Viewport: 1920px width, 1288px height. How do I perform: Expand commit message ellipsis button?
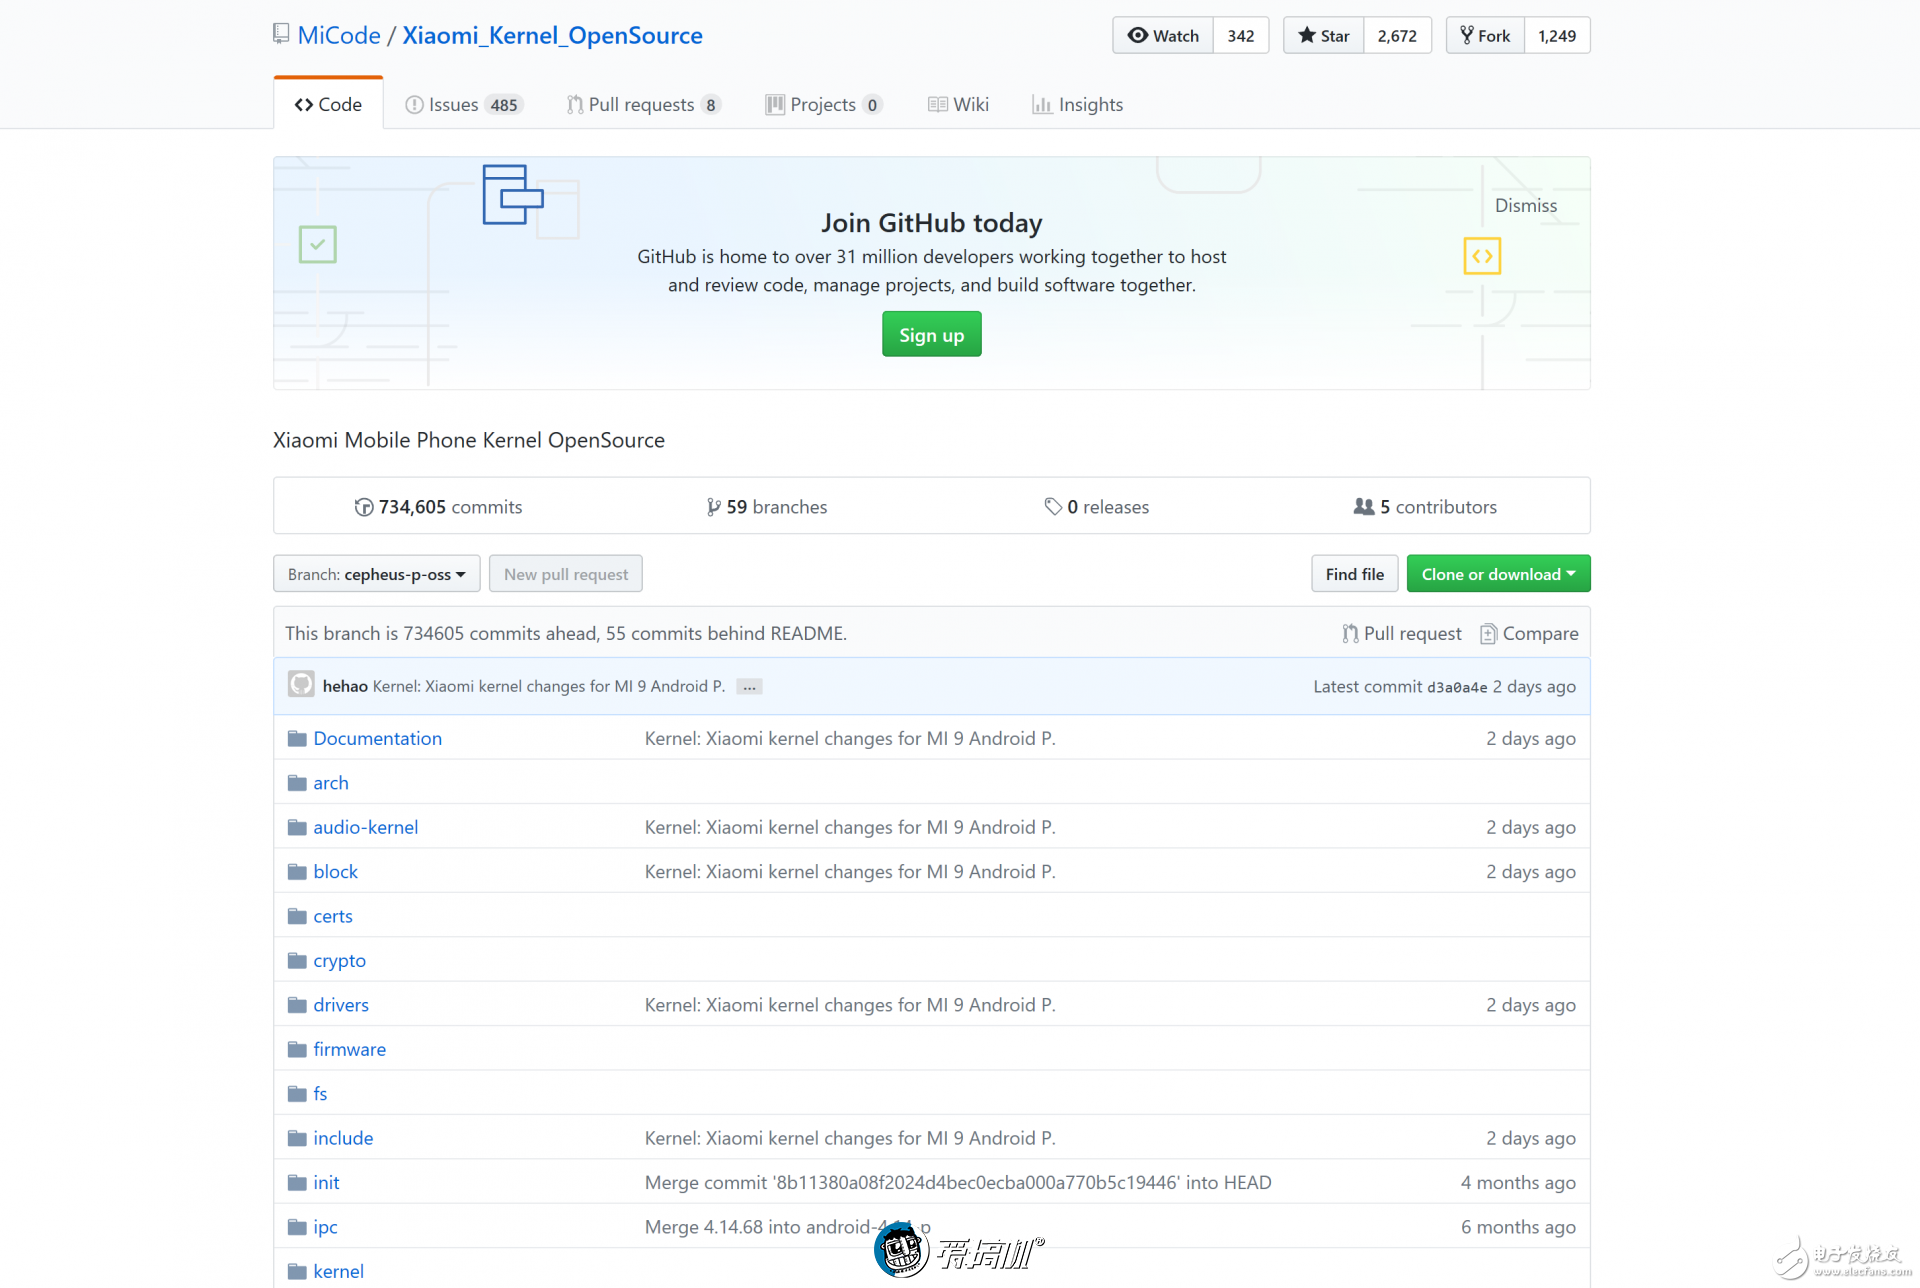pyautogui.click(x=749, y=687)
